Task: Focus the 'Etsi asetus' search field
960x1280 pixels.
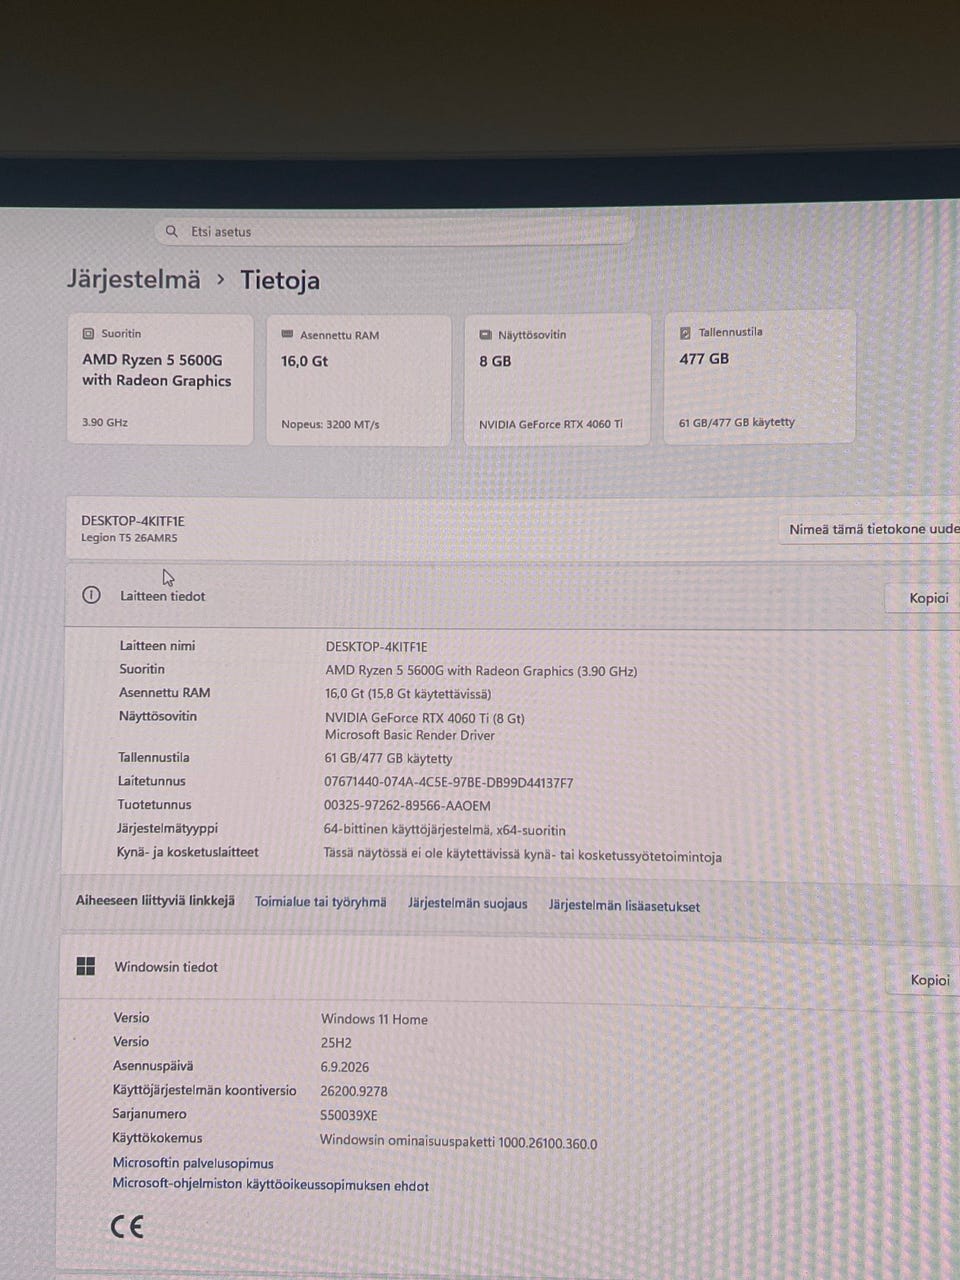Action: (x=396, y=231)
